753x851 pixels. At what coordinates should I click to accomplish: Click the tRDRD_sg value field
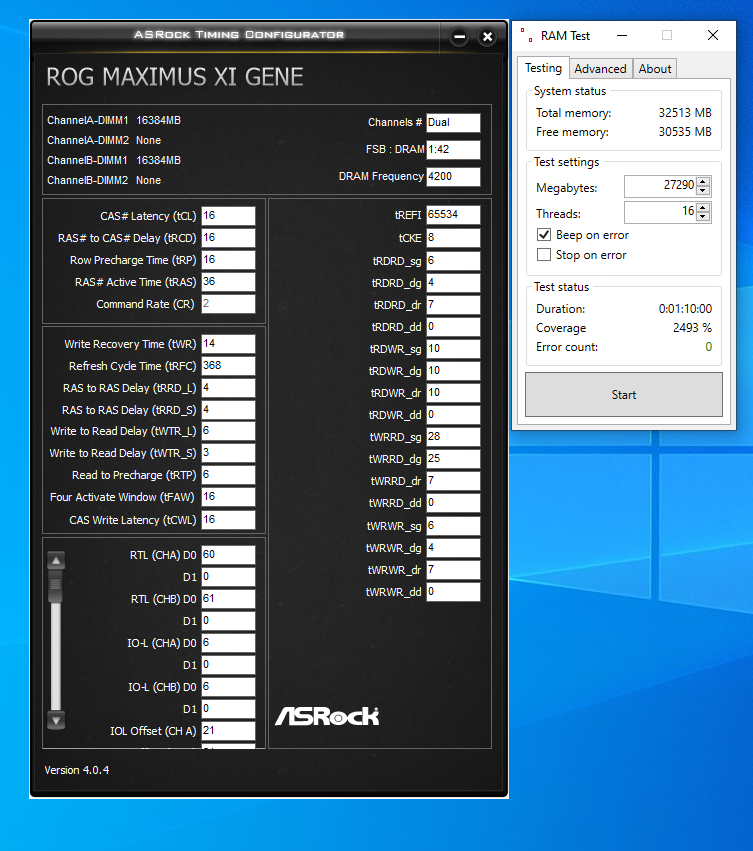[453, 261]
